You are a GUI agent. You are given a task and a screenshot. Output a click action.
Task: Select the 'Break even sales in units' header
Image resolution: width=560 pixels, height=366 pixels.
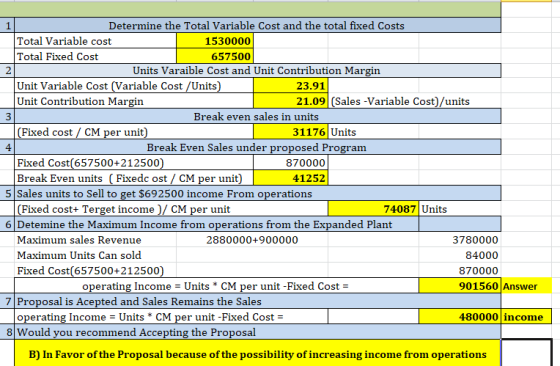pos(258,117)
